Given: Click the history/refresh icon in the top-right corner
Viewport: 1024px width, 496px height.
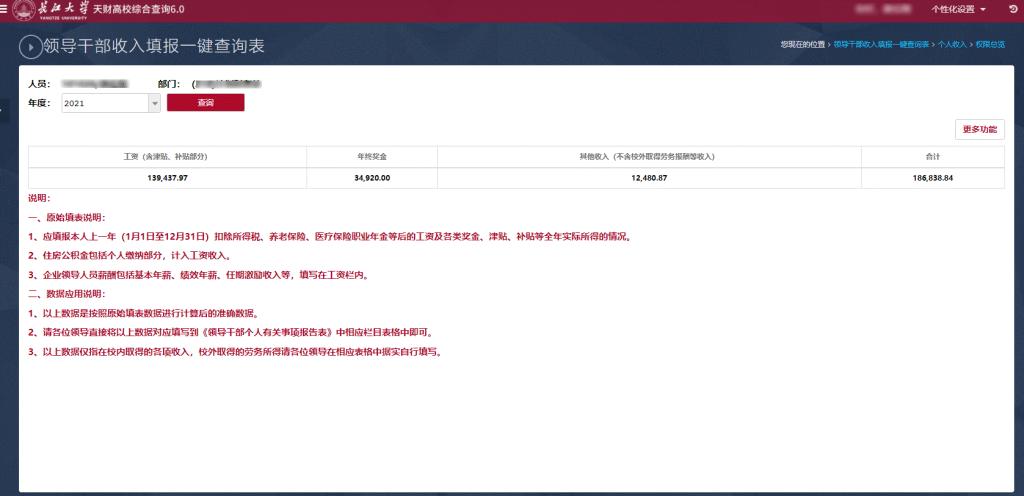Looking at the screenshot, I should click(x=1013, y=9).
